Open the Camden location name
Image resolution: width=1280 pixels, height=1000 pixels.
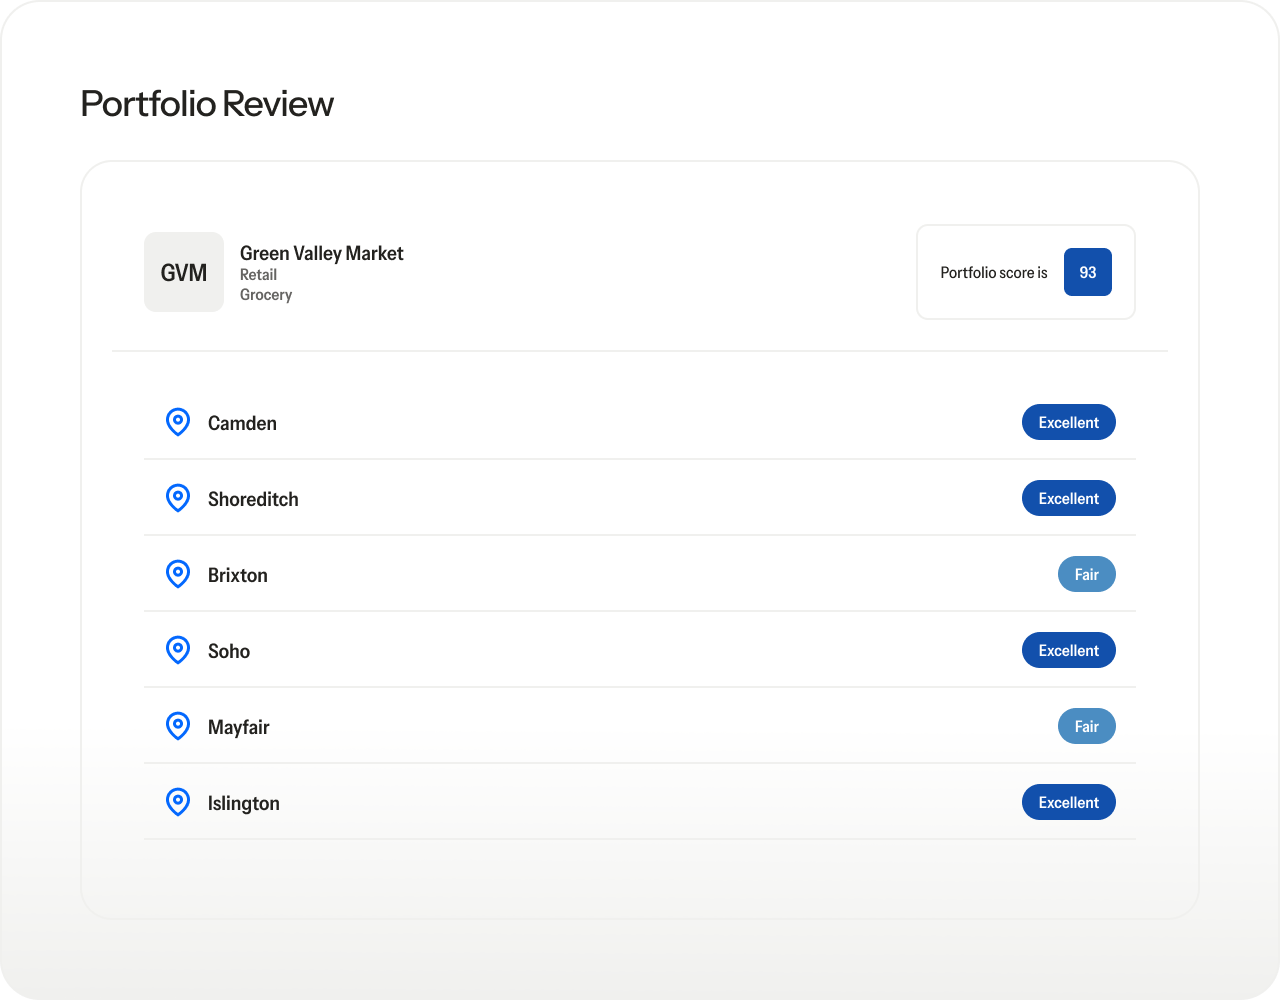242,423
